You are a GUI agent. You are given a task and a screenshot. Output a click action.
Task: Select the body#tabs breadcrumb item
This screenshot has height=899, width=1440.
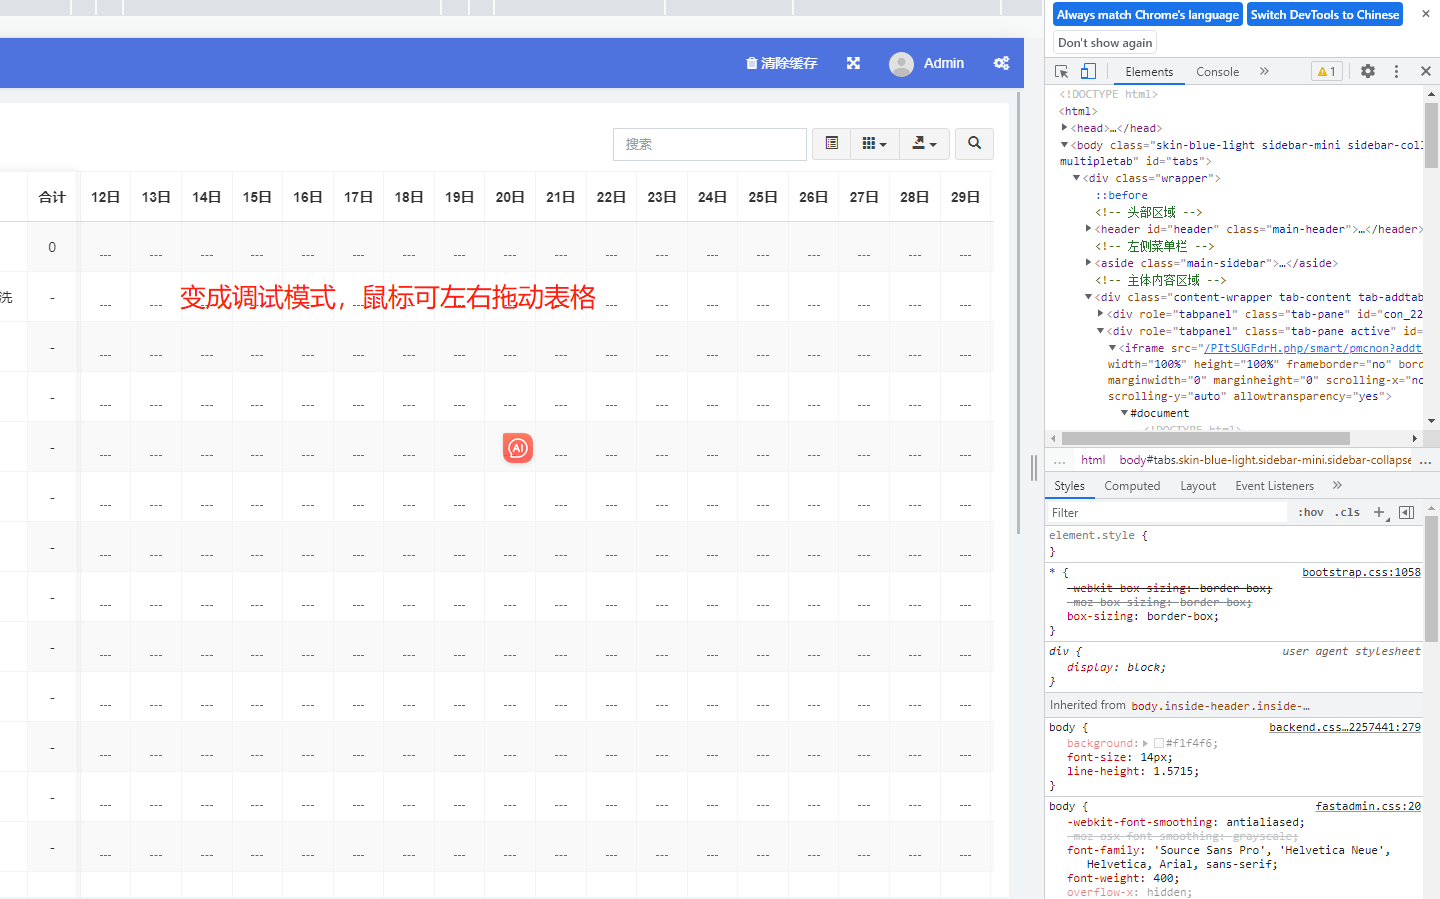1265,460
